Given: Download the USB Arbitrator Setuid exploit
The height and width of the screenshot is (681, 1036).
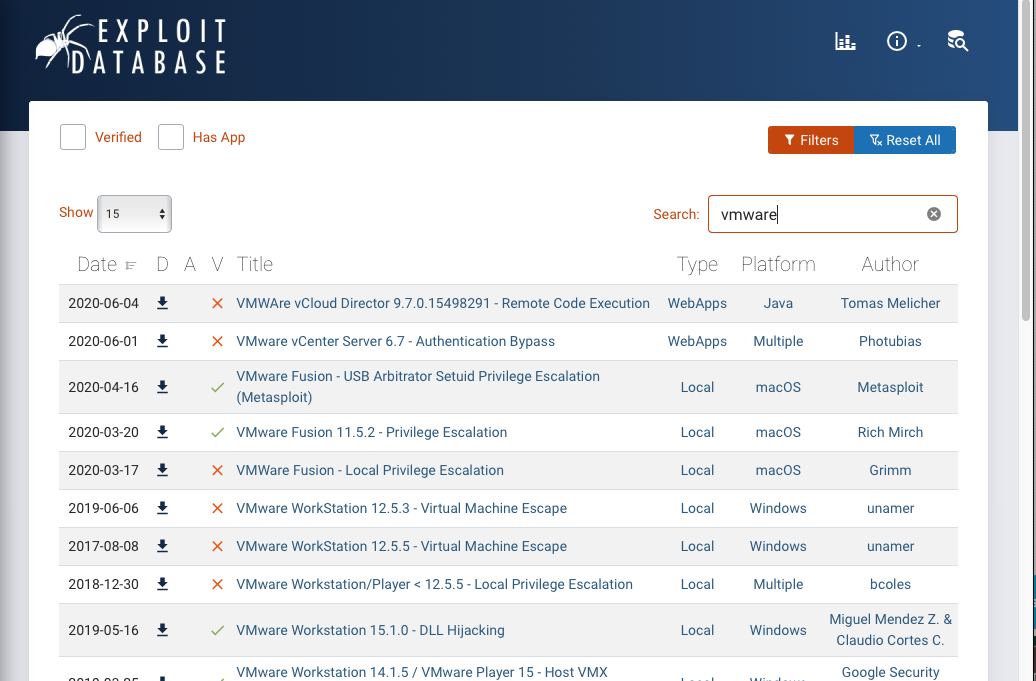Looking at the screenshot, I should point(163,387).
